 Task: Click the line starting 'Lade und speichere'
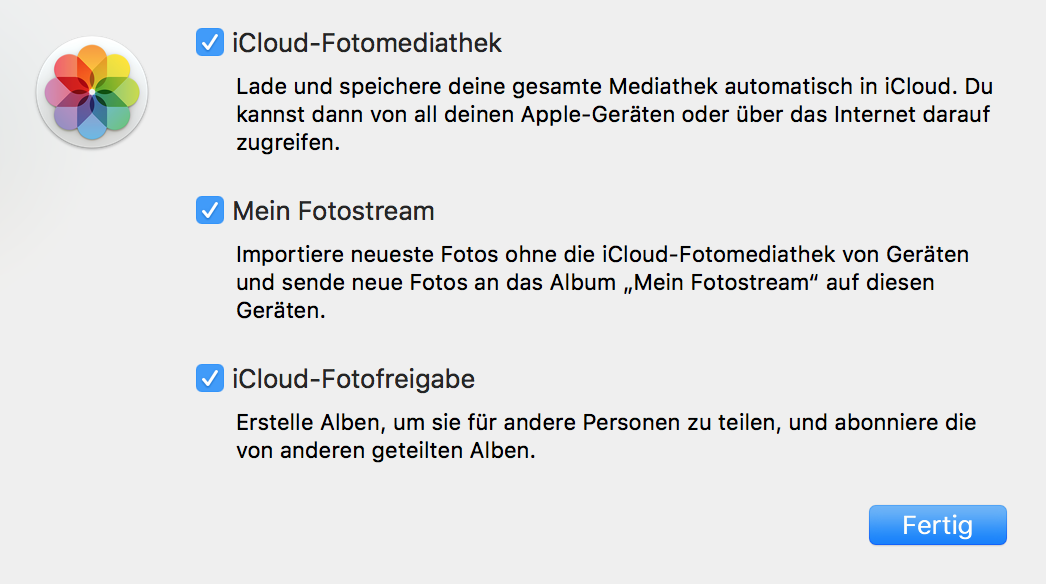pyautogui.click(x=614, y=86)
